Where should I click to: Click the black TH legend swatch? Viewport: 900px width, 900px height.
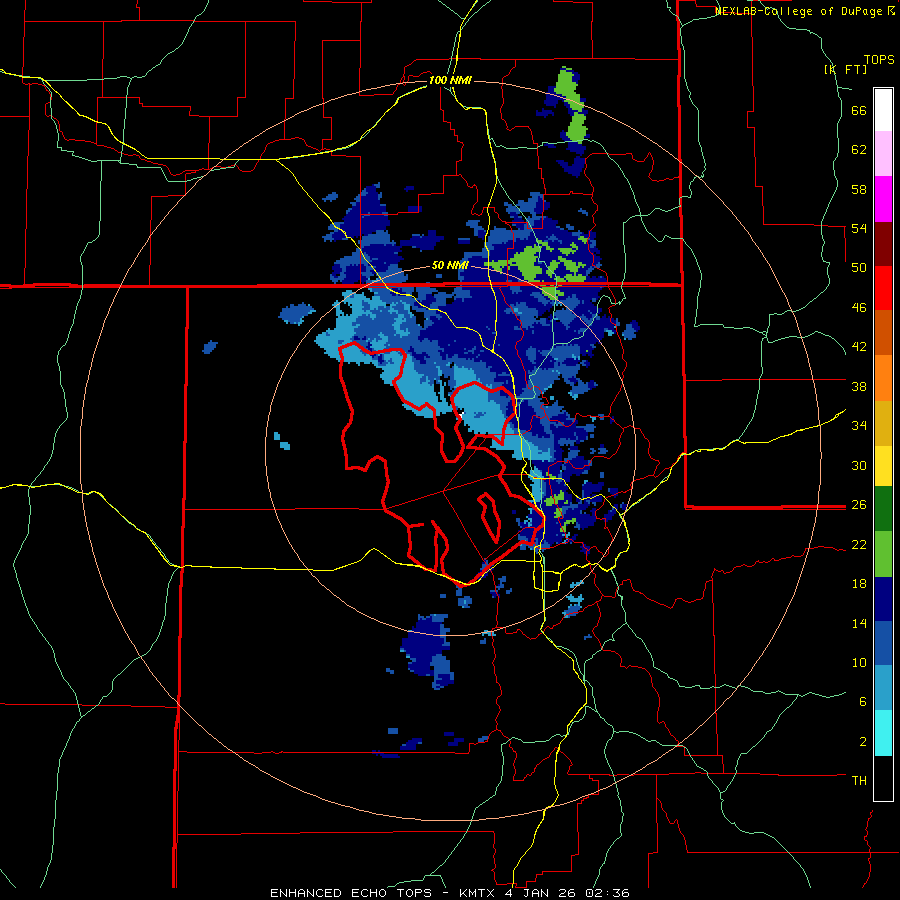(x=883, y=778)
